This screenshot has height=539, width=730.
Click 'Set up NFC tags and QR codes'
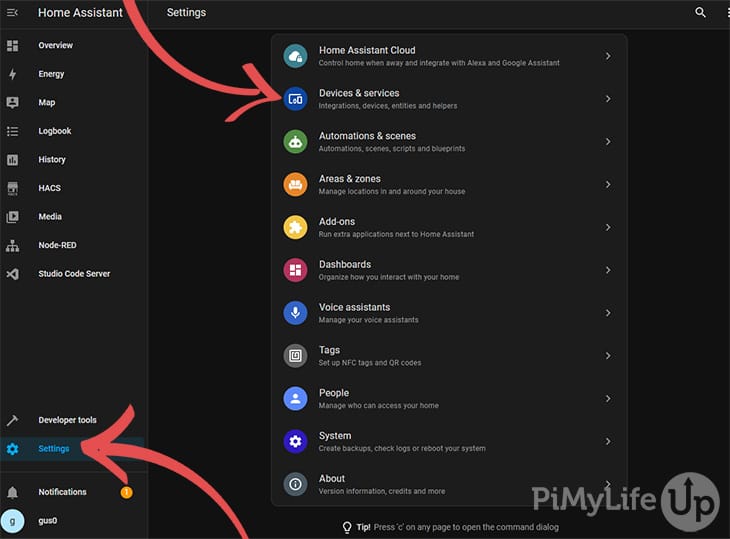[370, 363]
